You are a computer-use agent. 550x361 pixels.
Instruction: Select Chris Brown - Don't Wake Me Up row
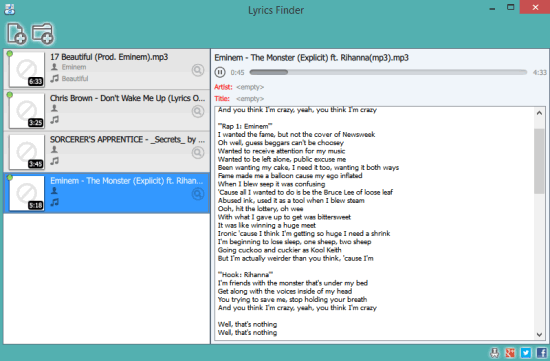[x=107, y=110]
